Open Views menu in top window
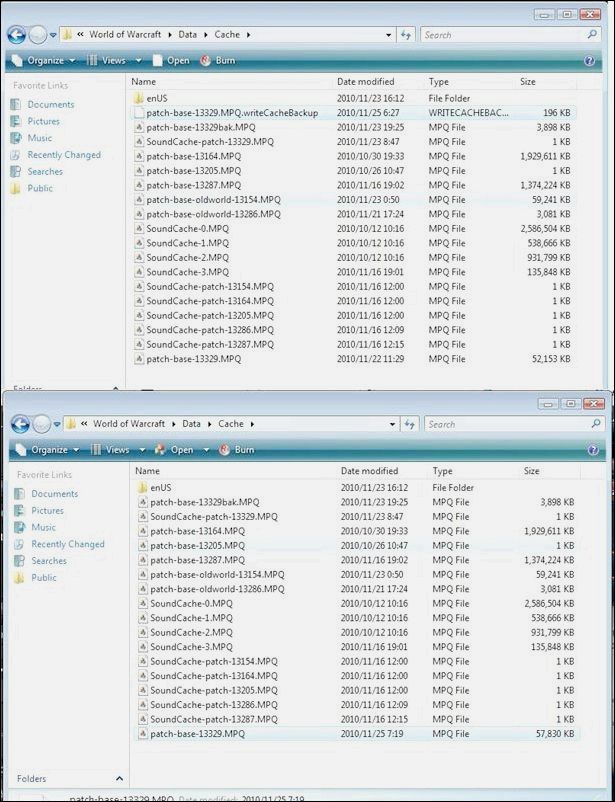Screen dimensions: 615x802 tap(114, 60)
